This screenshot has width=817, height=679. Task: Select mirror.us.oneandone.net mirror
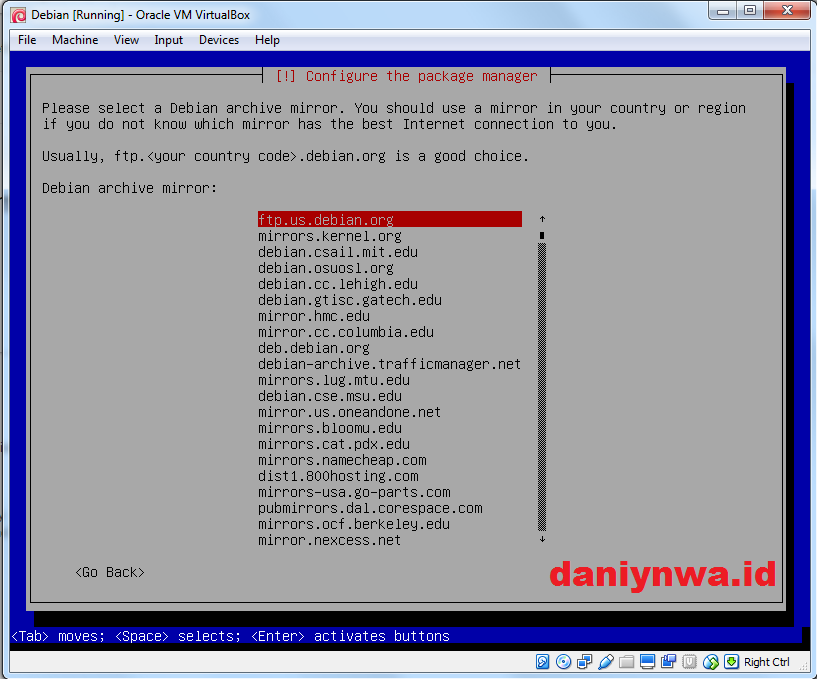pos(350,412)
